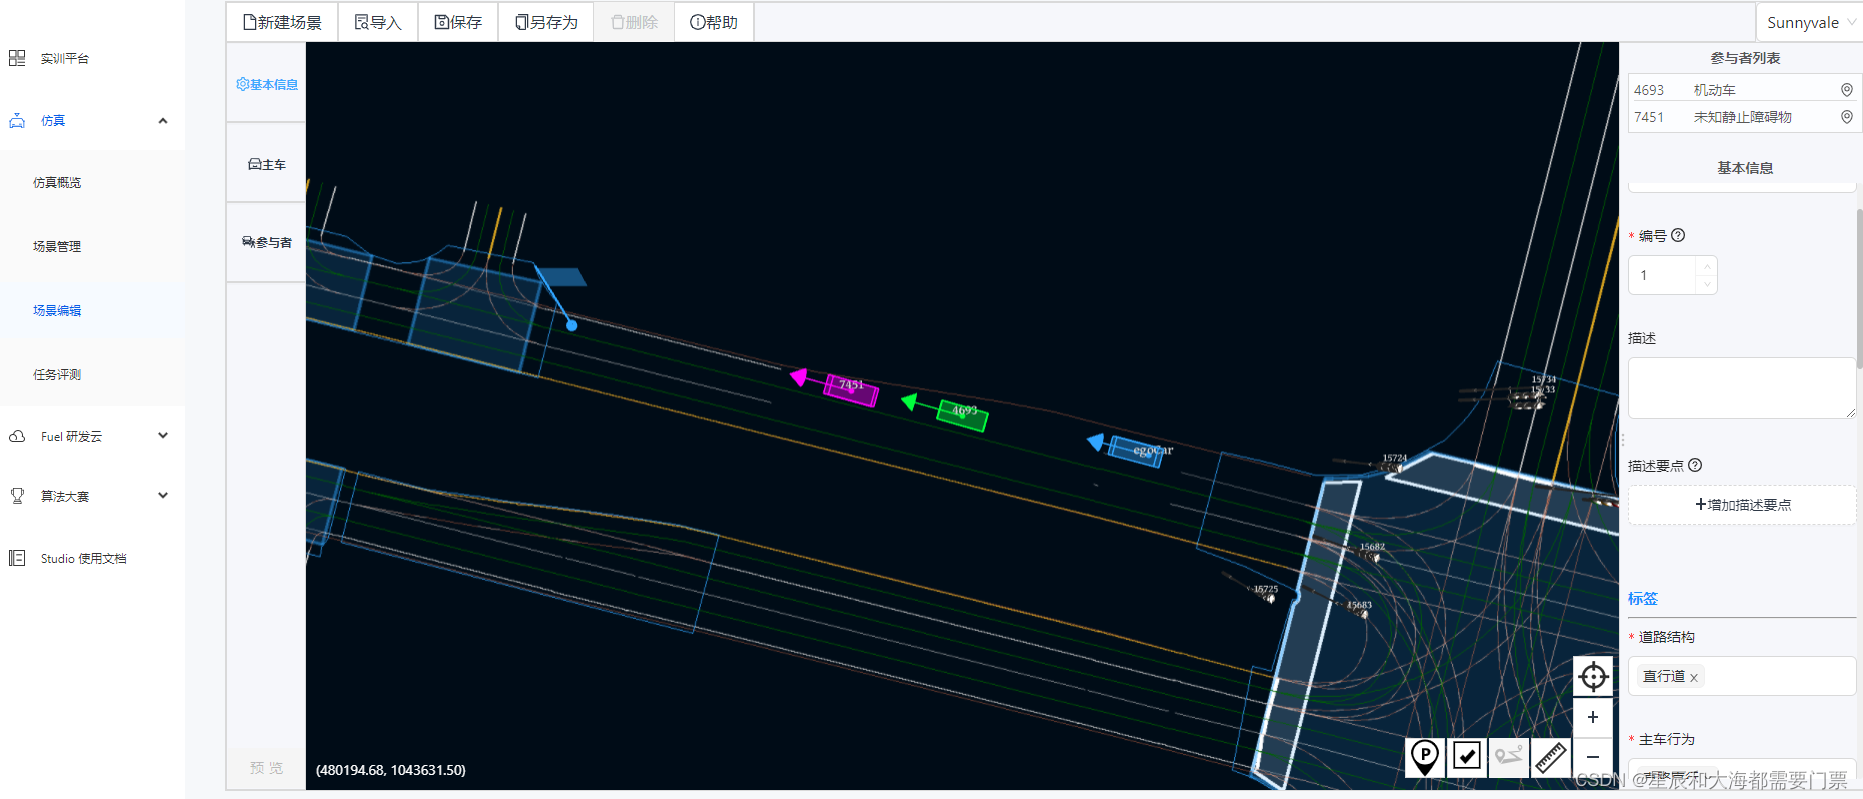Remove the 直行道 tag
1863x799 pixels.
(1694, 678)
